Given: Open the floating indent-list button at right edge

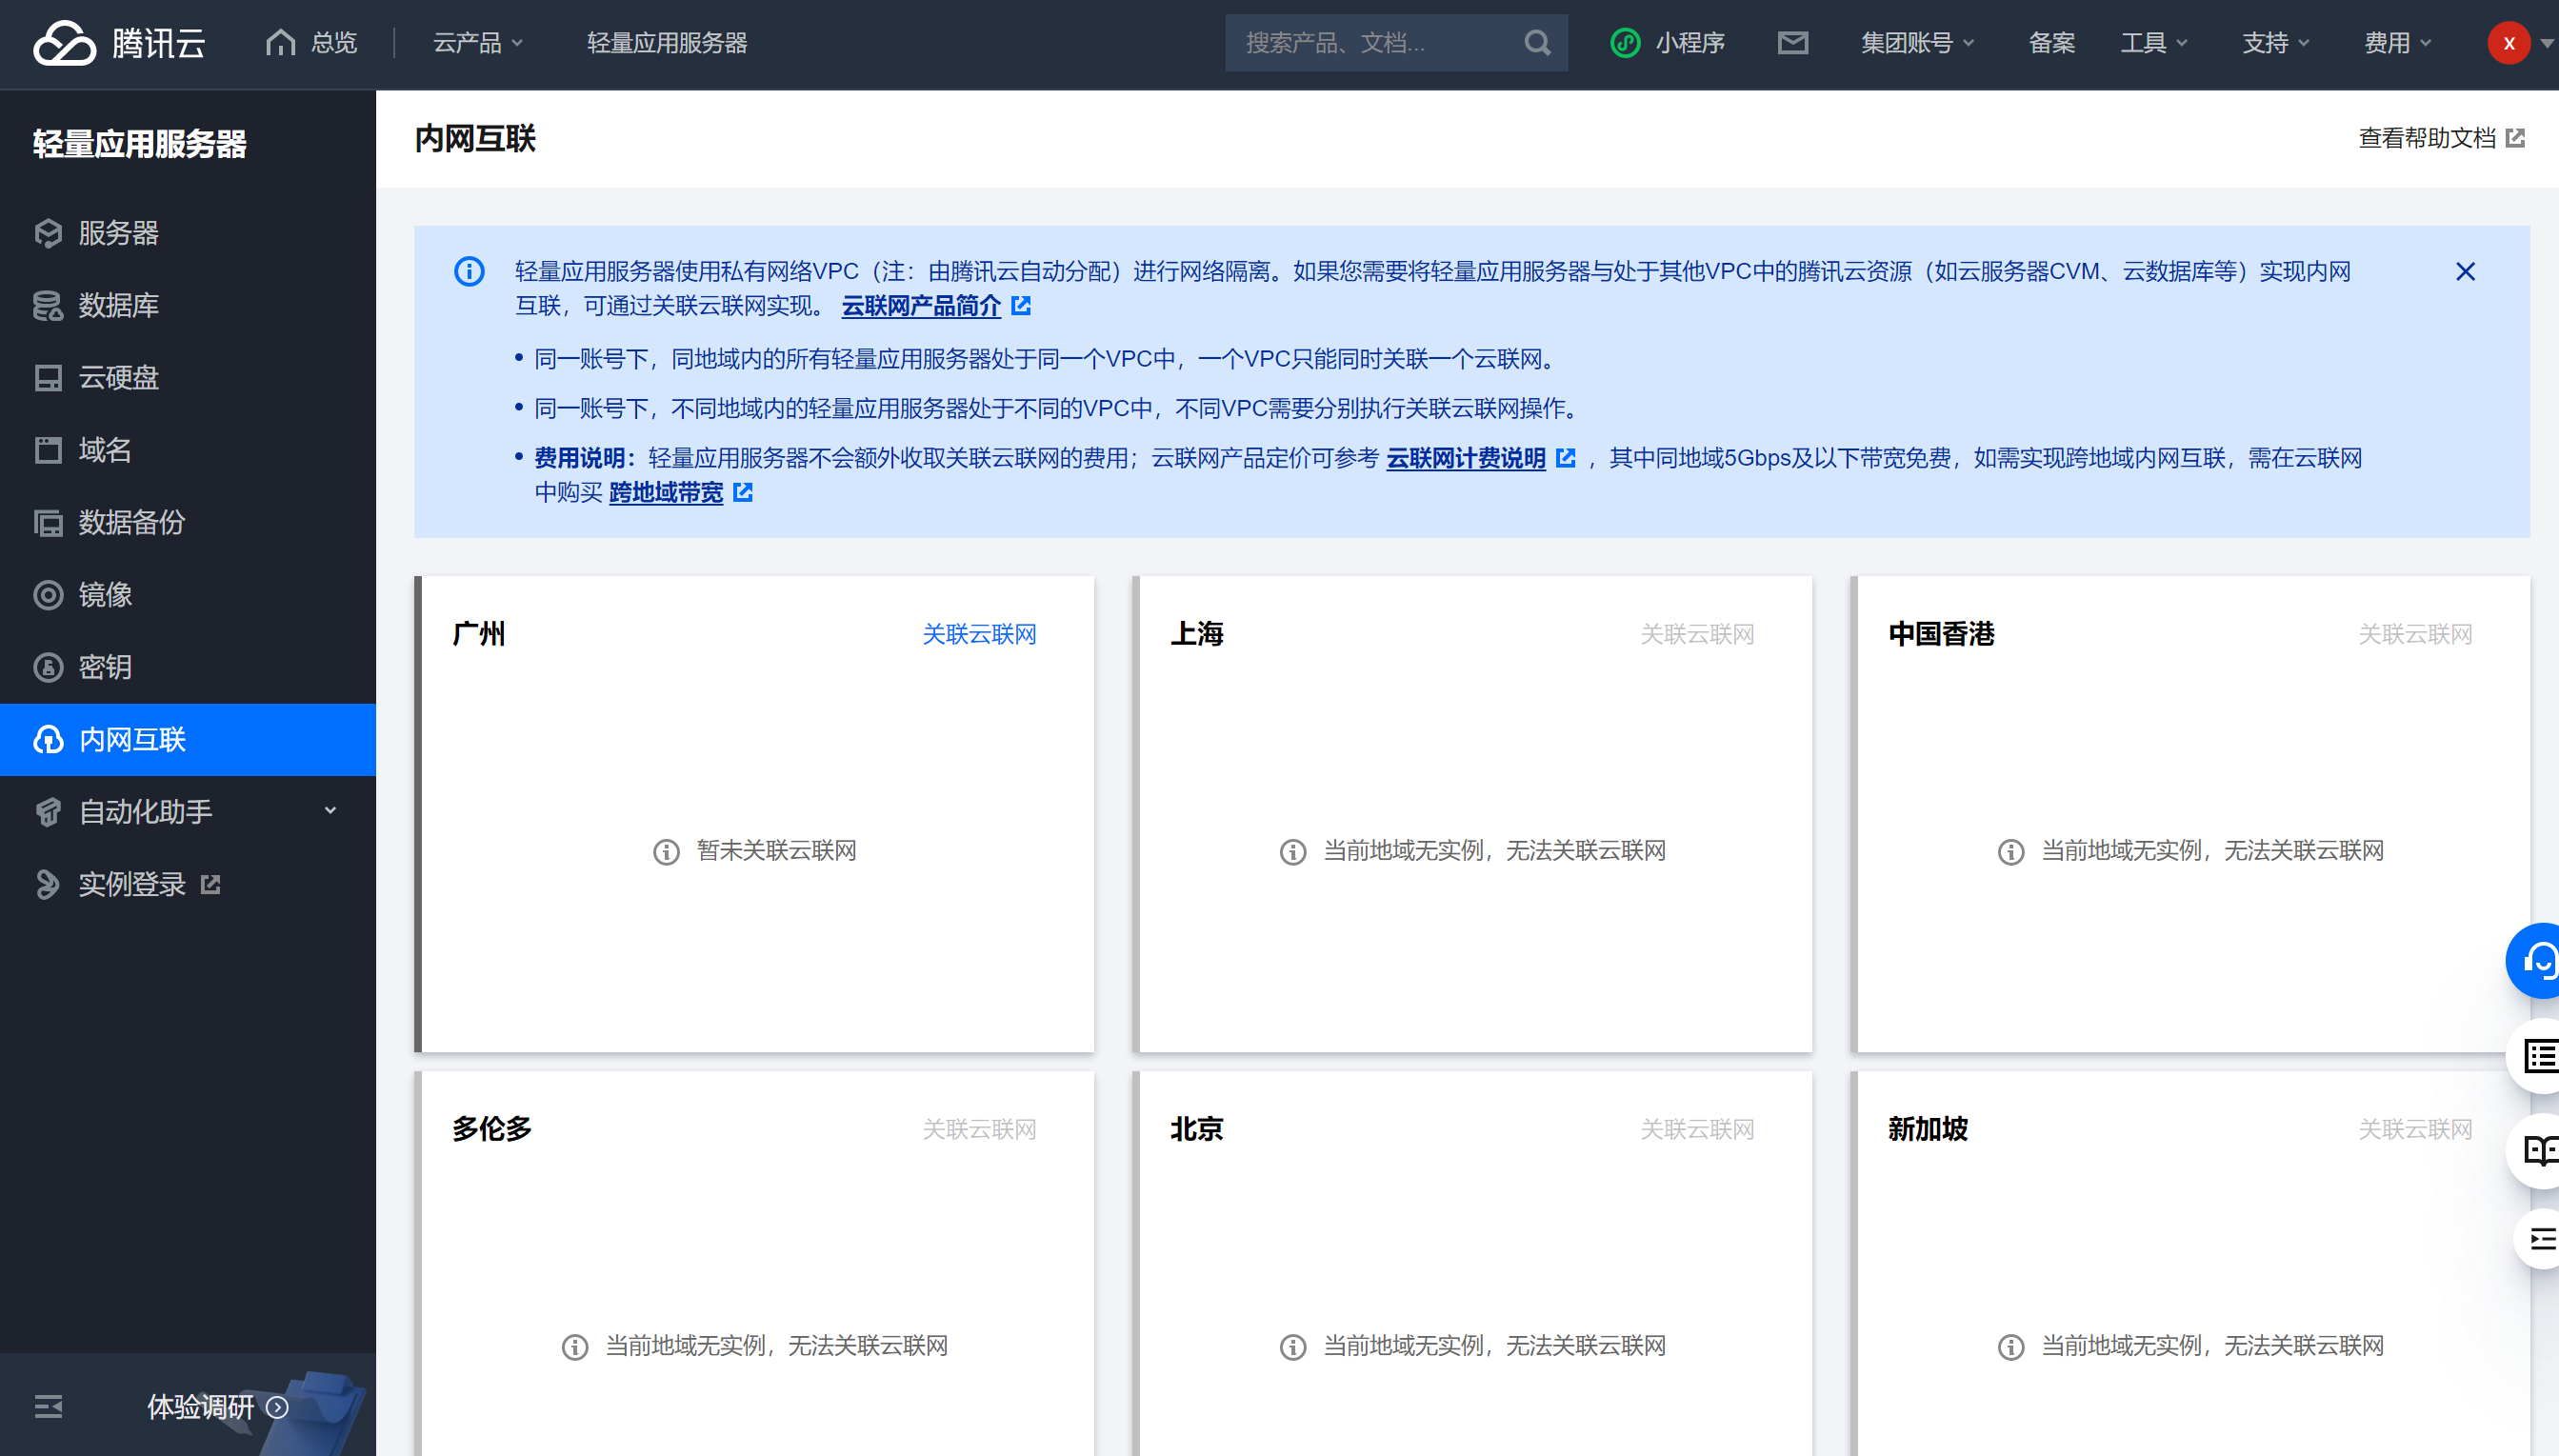Looking at the screenshot, I should tap(2538, 1240).
